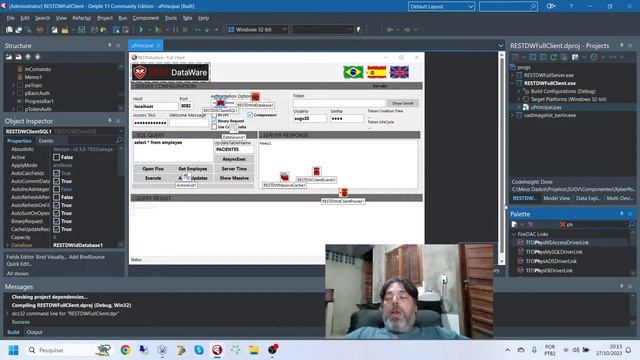Clear Palette filter with red X

tap(562, 224)
